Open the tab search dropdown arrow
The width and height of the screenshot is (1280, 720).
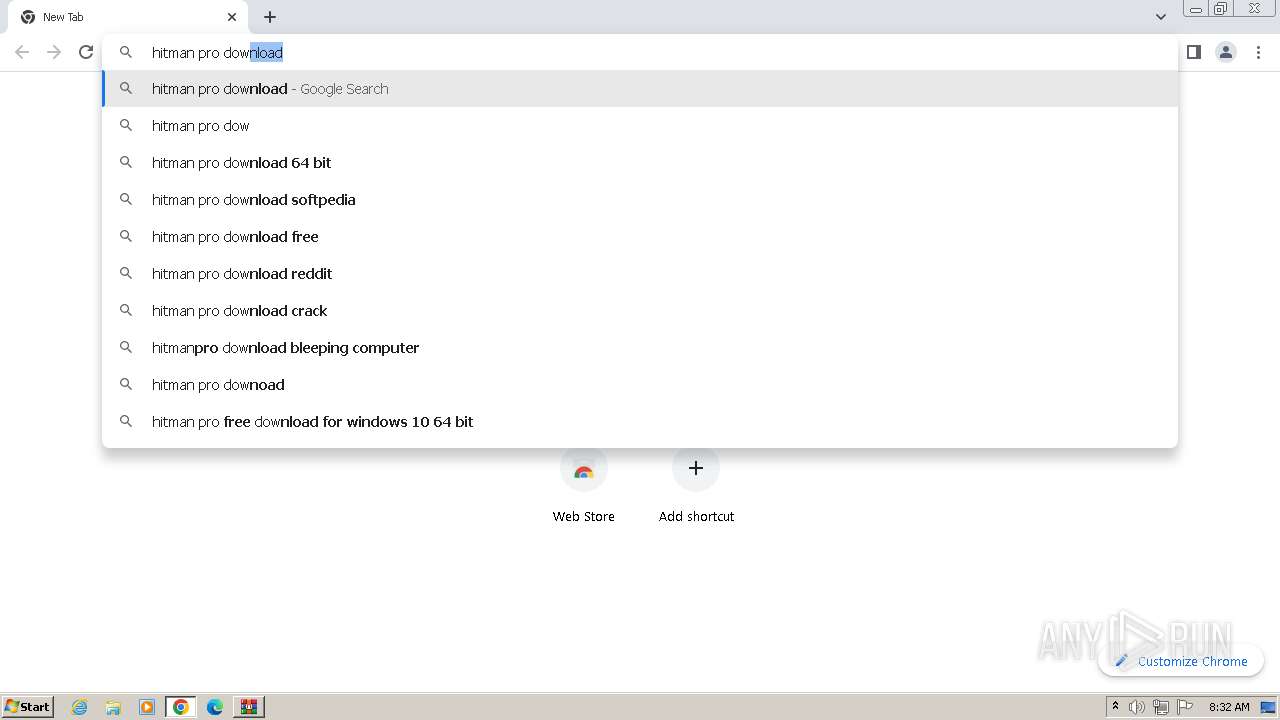1160,17
